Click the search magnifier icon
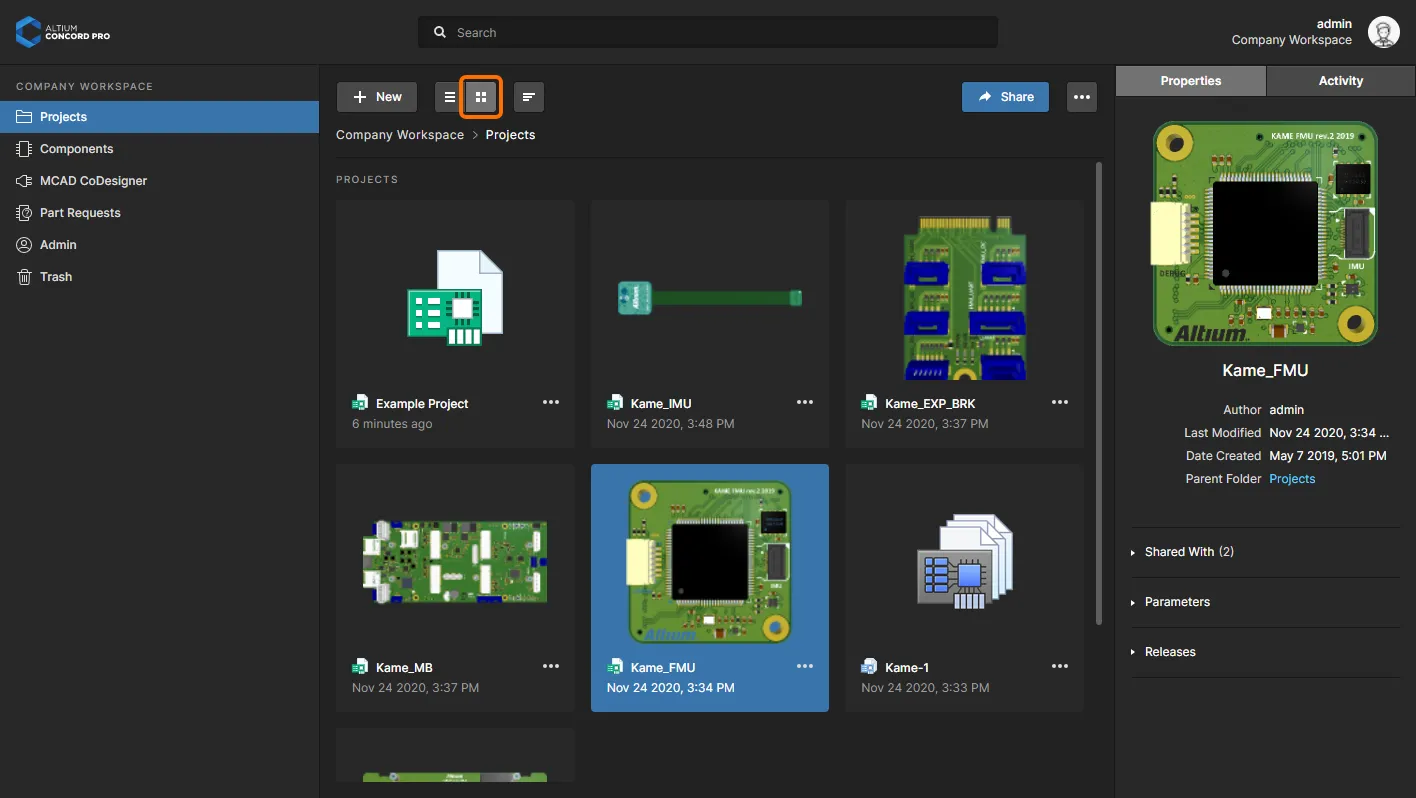 point(439,32)
